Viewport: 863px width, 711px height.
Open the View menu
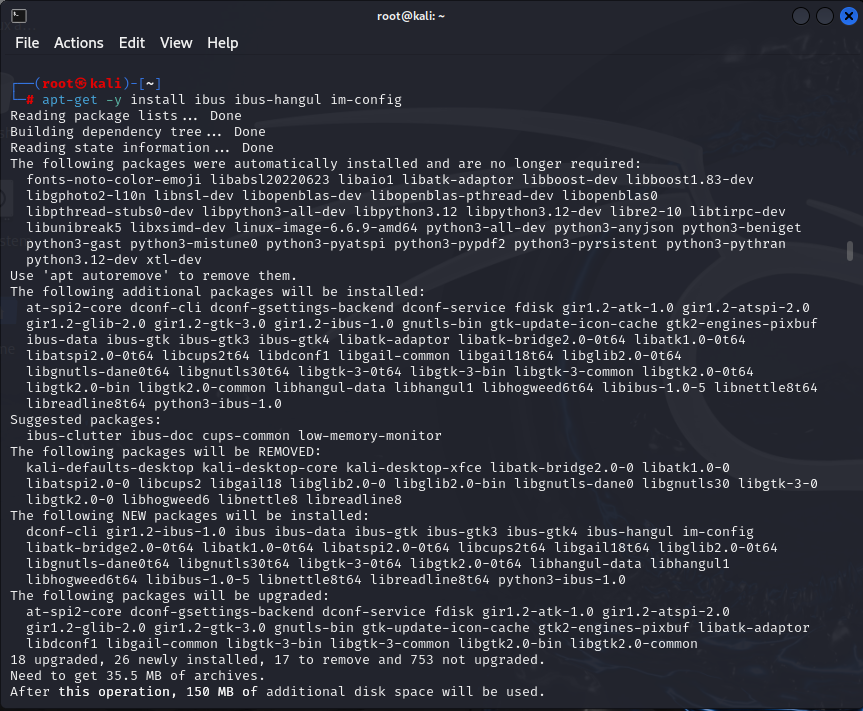(176, 43)
